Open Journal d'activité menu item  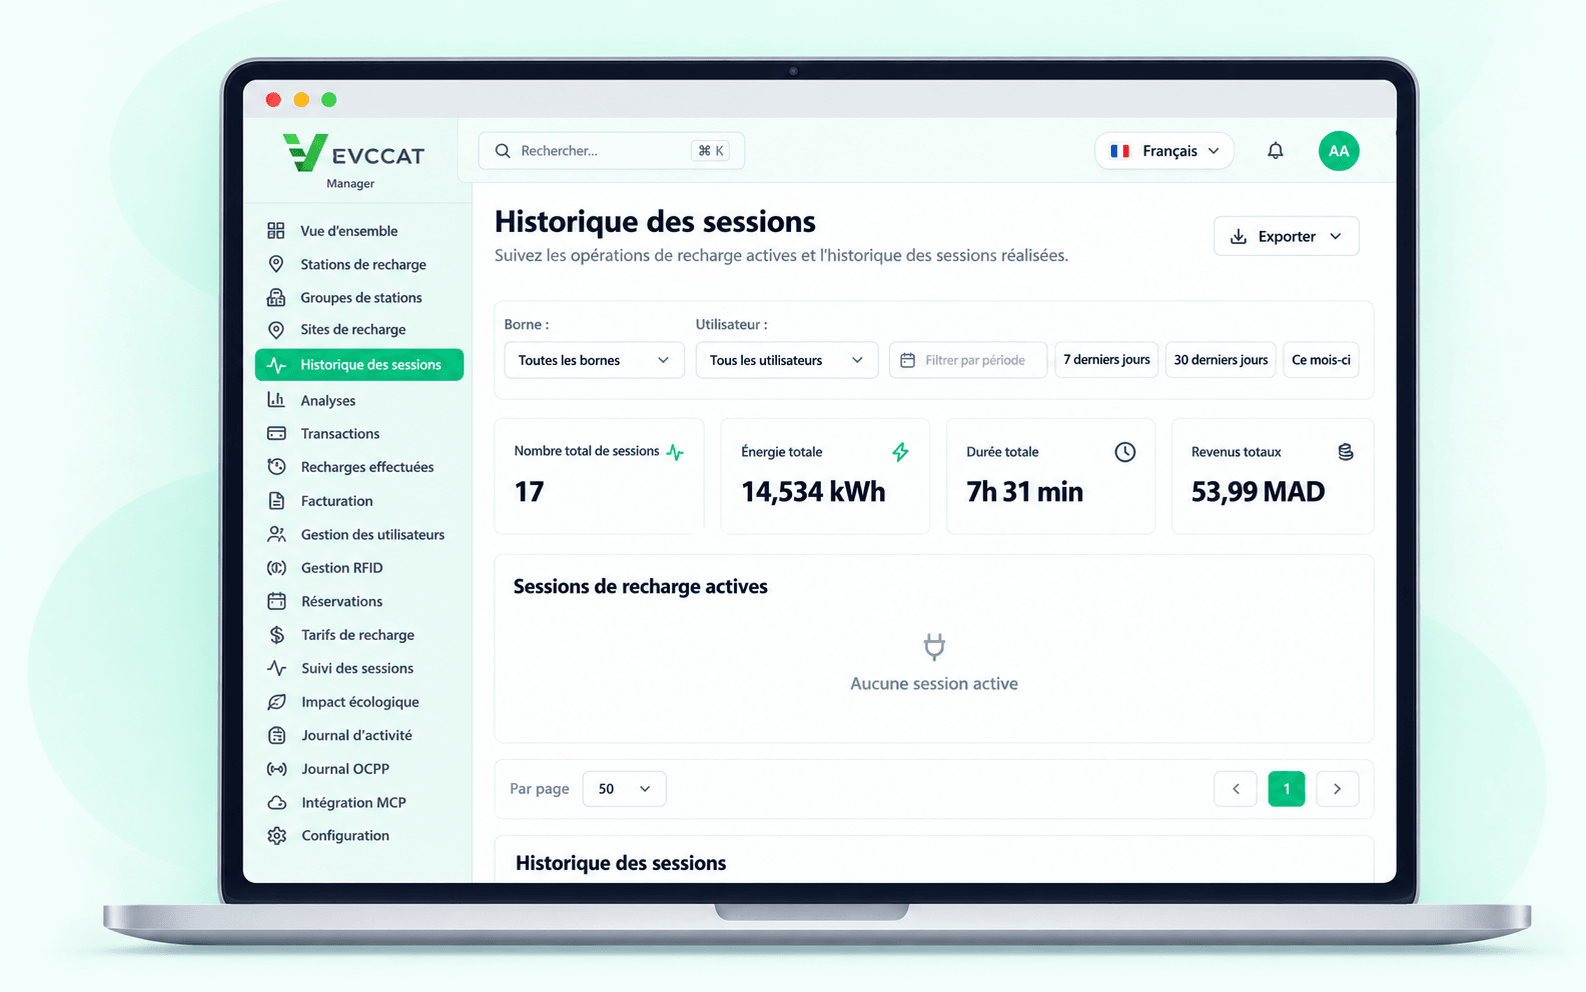(x=356, y=735)
